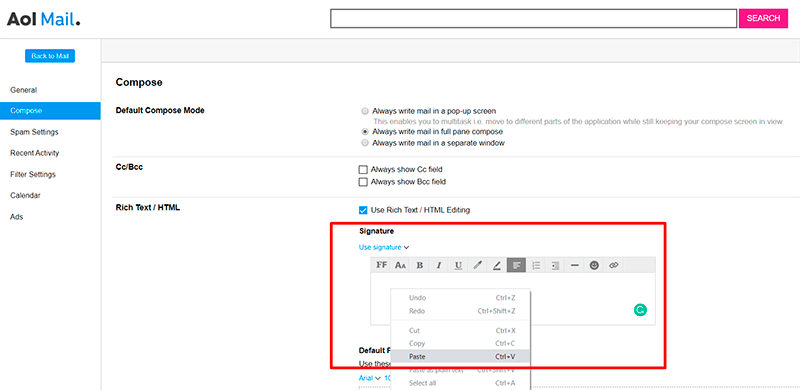800x390 pixels.
Task: Insert a hyperlink with link icon
Action: [x=613, y=265]
